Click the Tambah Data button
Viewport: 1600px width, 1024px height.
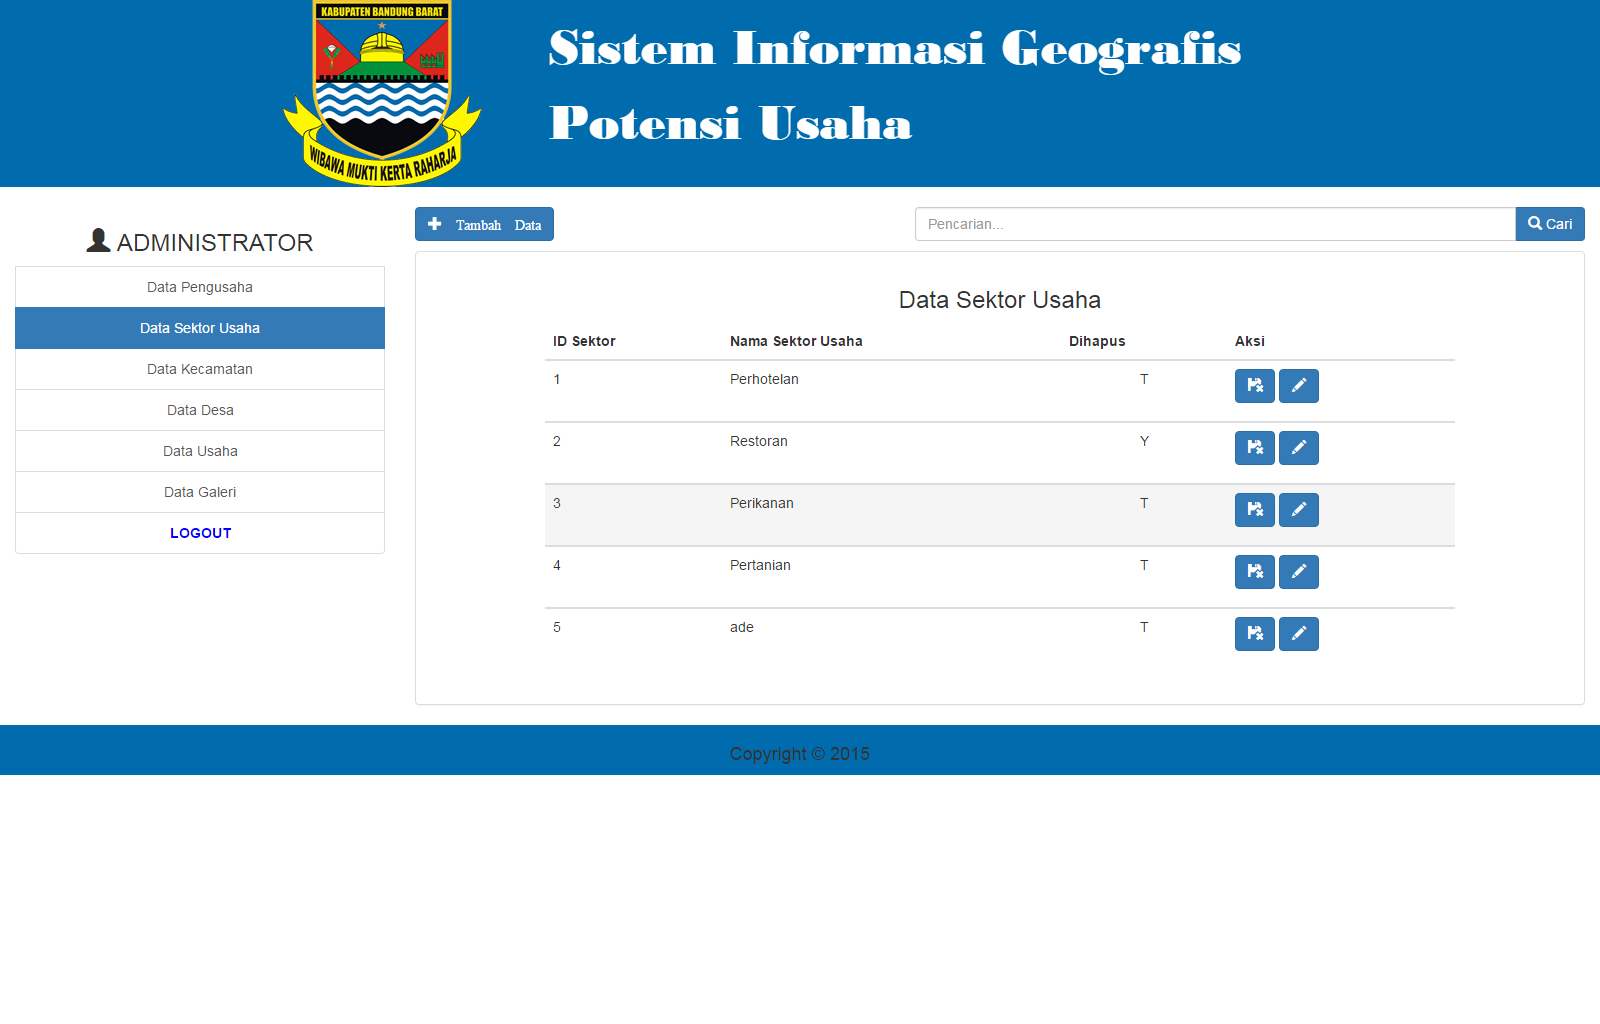click(x=484, y=224)
